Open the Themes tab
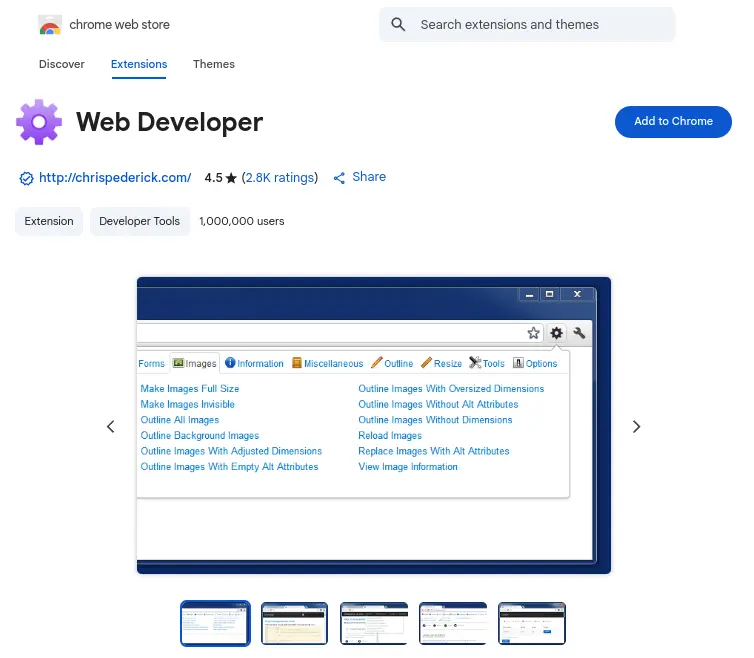 [214, 64]
